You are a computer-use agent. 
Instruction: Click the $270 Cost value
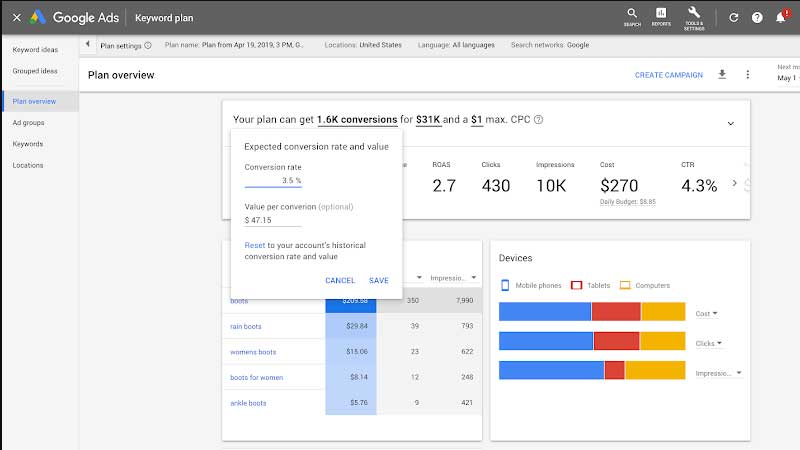(x=619, y=186)
